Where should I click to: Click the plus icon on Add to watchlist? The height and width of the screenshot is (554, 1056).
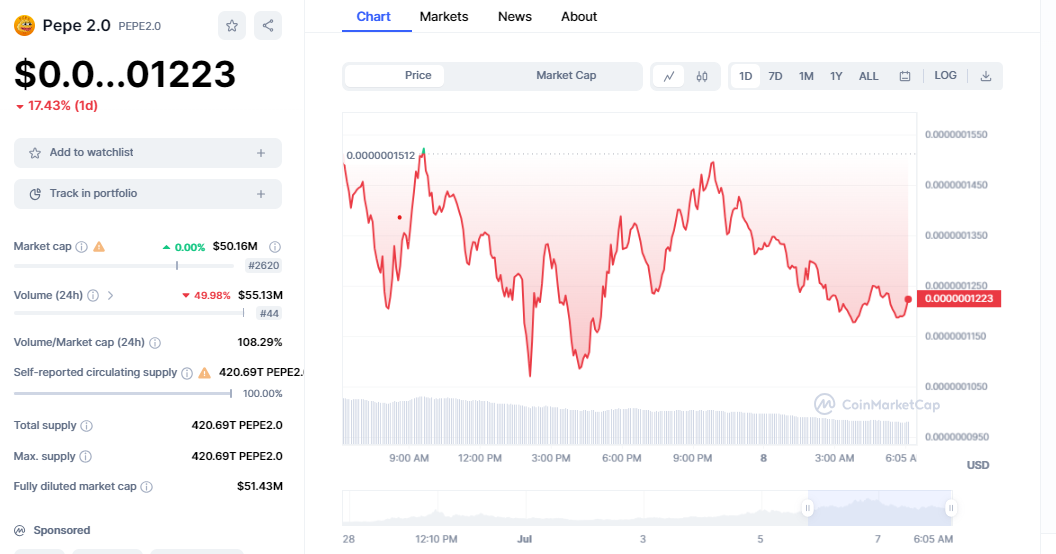click(x=261, y=153)
